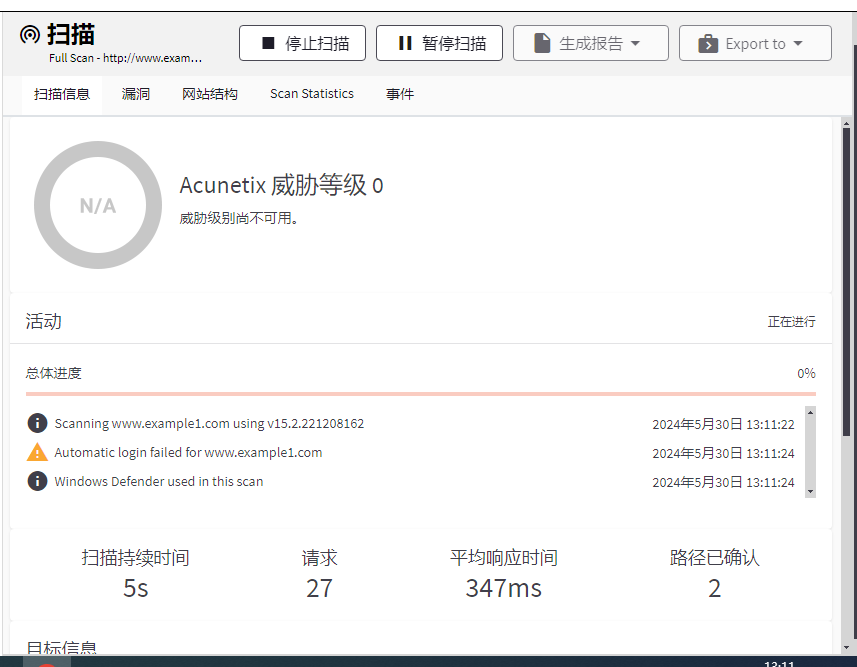
Task: Click Acunetix 威胁等级 0 heading
Action: [x=281, y=185]
